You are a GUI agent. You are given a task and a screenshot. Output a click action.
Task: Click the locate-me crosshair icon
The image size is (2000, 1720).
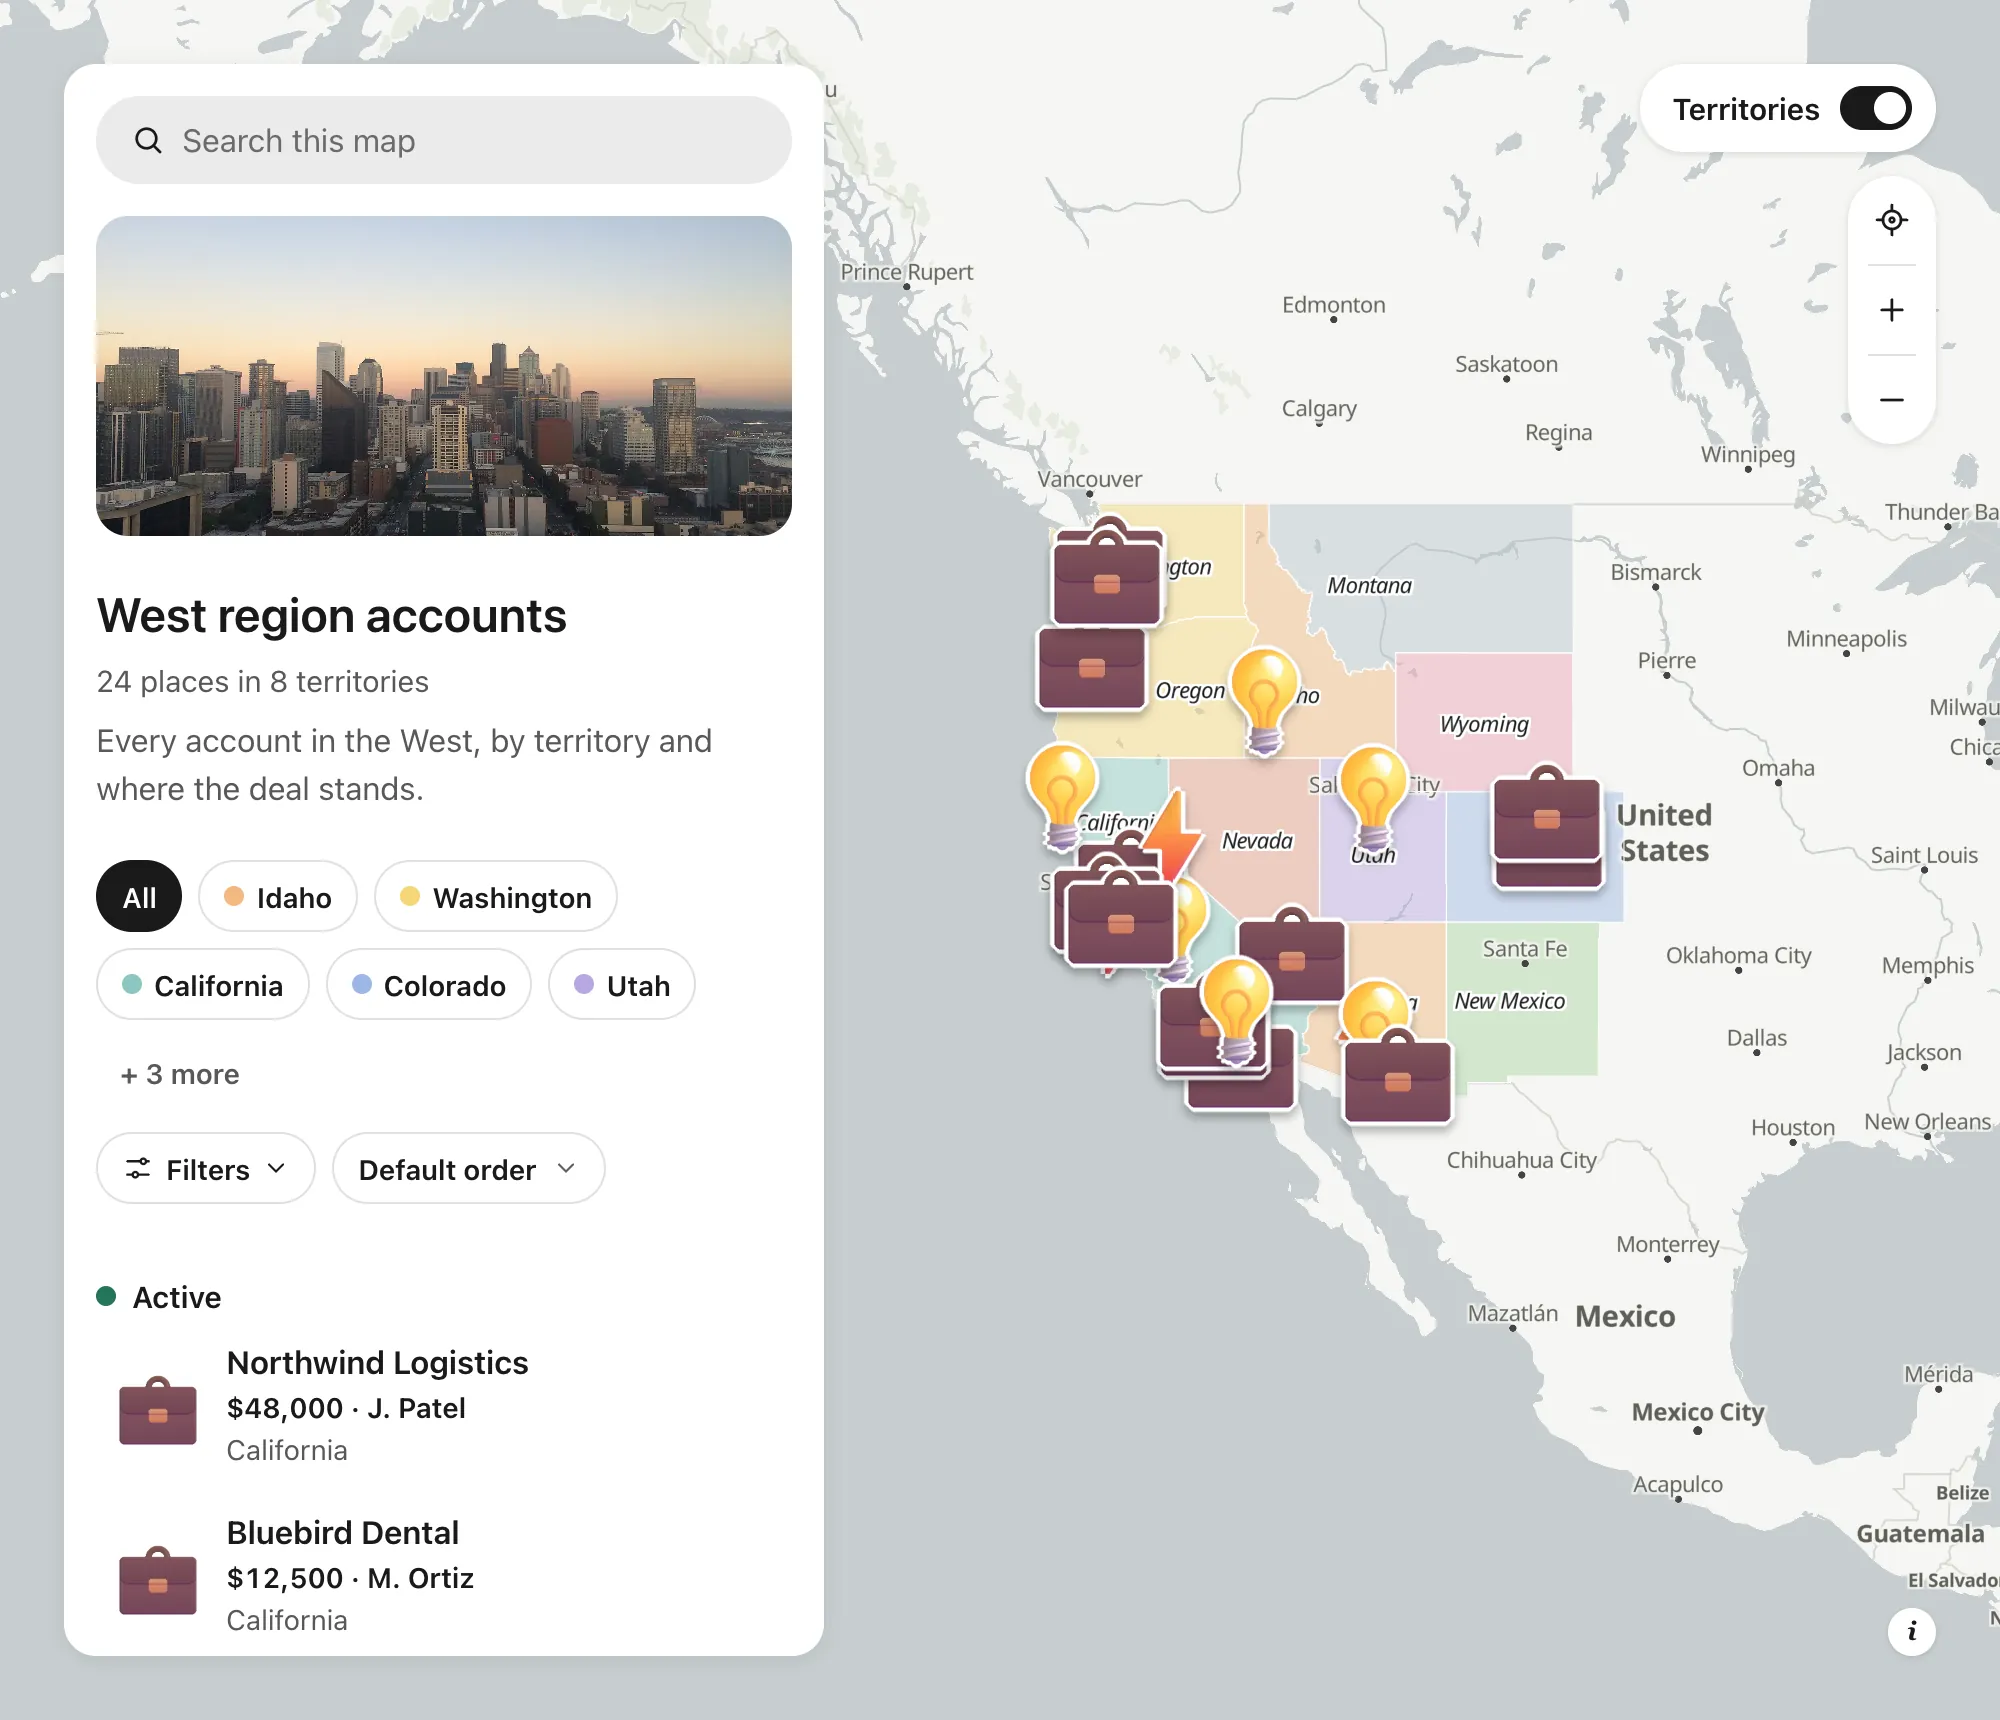[1891, 220]
